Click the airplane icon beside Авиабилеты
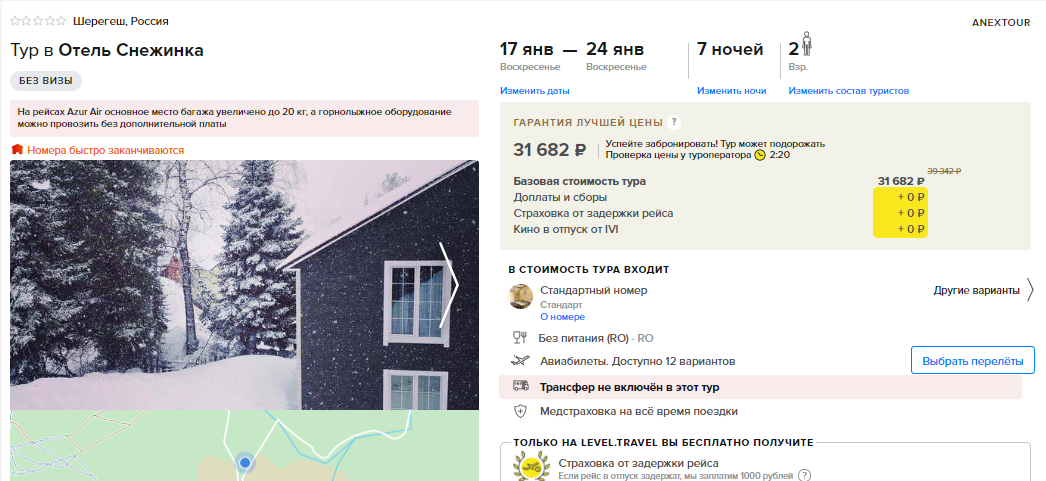The image size is (1046, 481). click(x=520, y=361)
